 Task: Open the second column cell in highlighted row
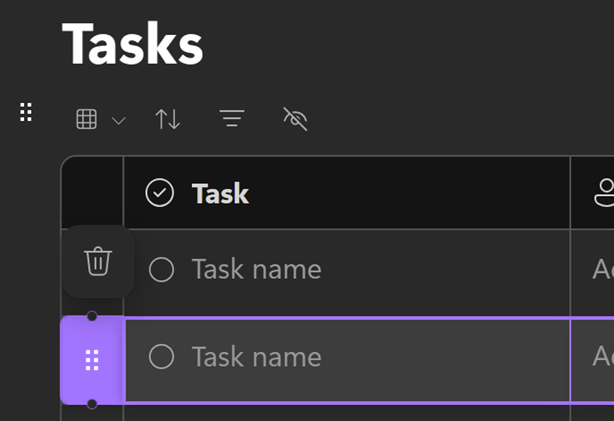(598, 356)
